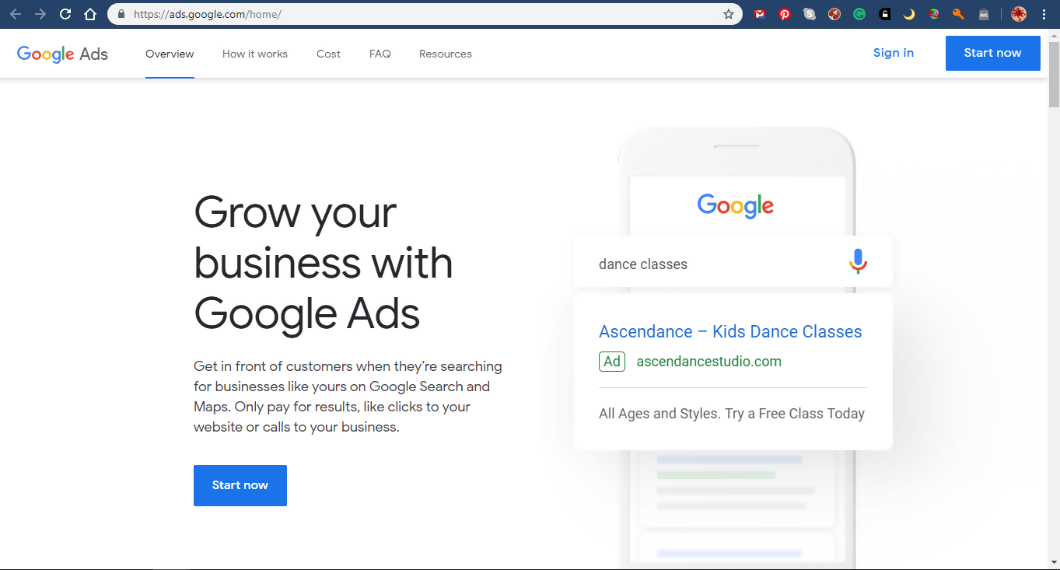
Task: Click the dance classes search box
Action: [x=733, y=263]
